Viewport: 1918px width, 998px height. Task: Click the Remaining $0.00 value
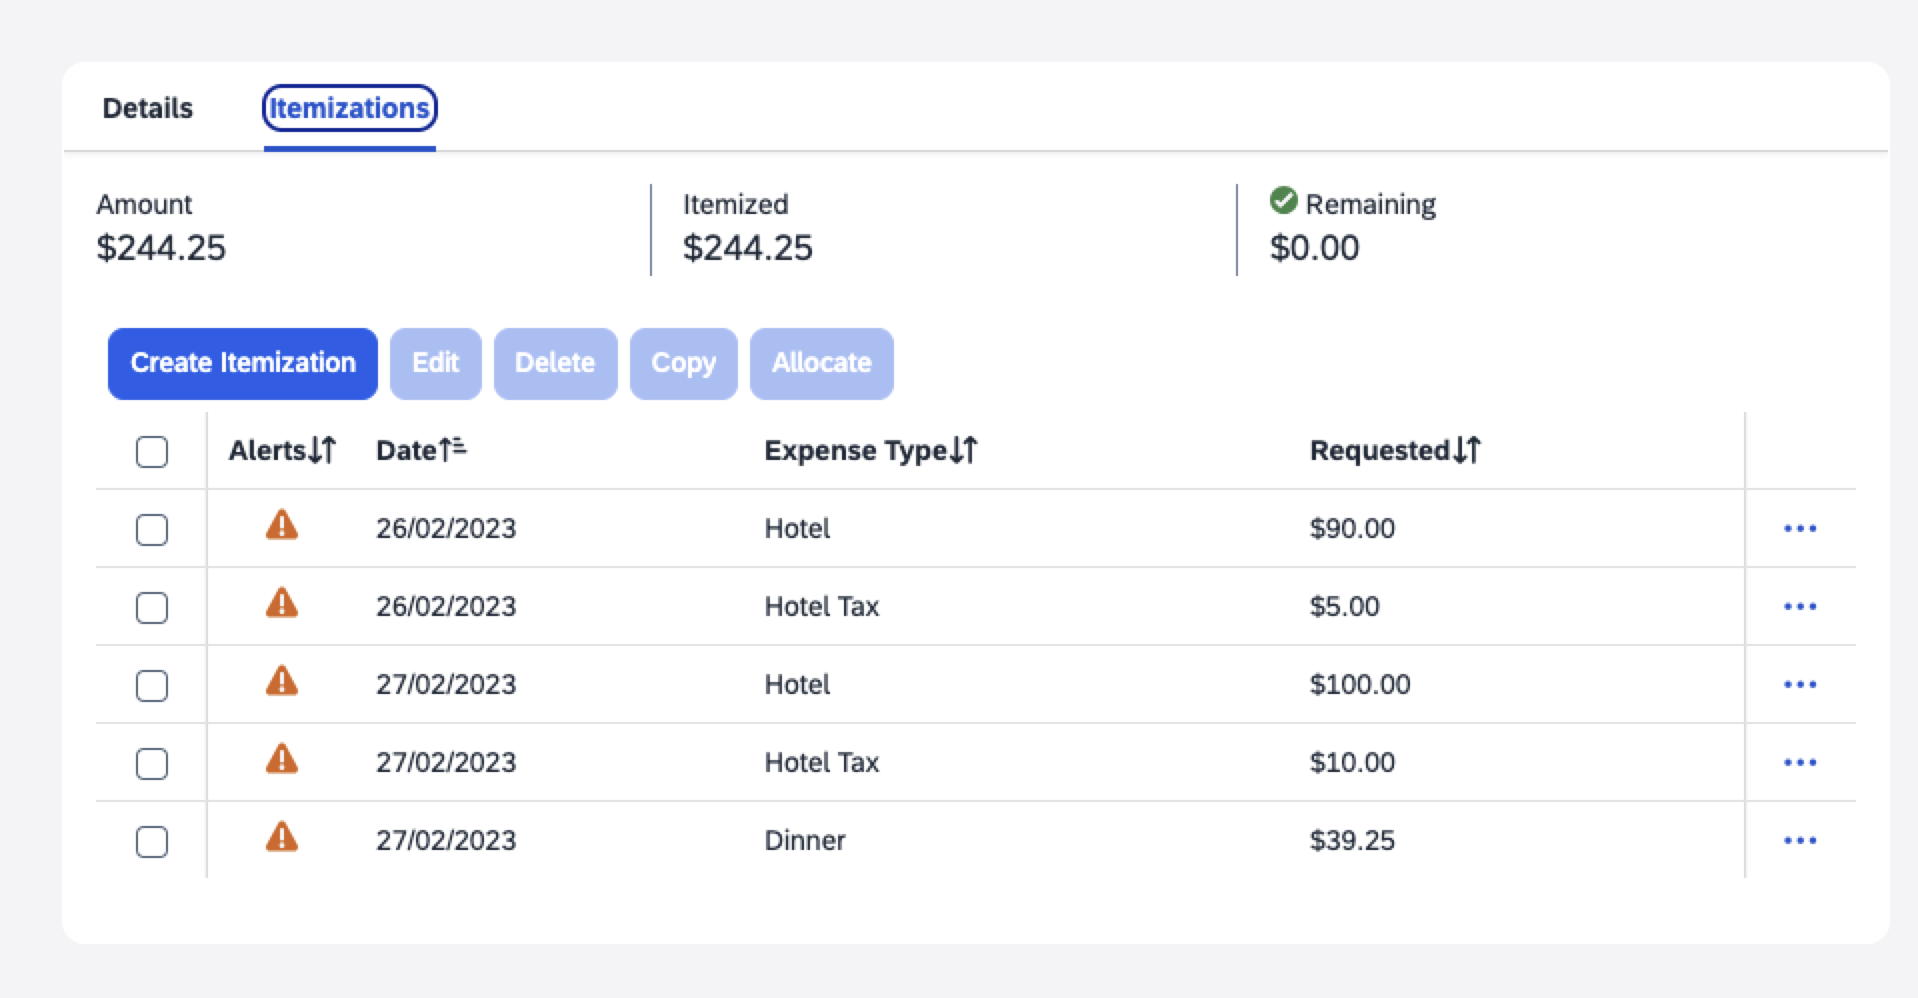point(1315,248)
